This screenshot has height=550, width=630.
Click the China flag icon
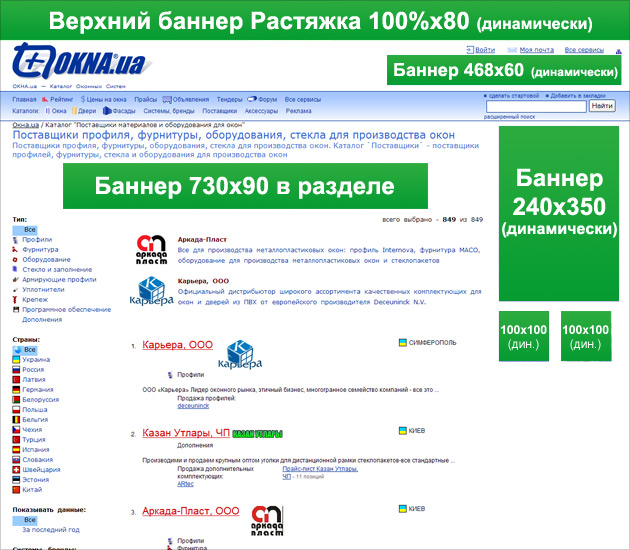(x=16, y=490)
